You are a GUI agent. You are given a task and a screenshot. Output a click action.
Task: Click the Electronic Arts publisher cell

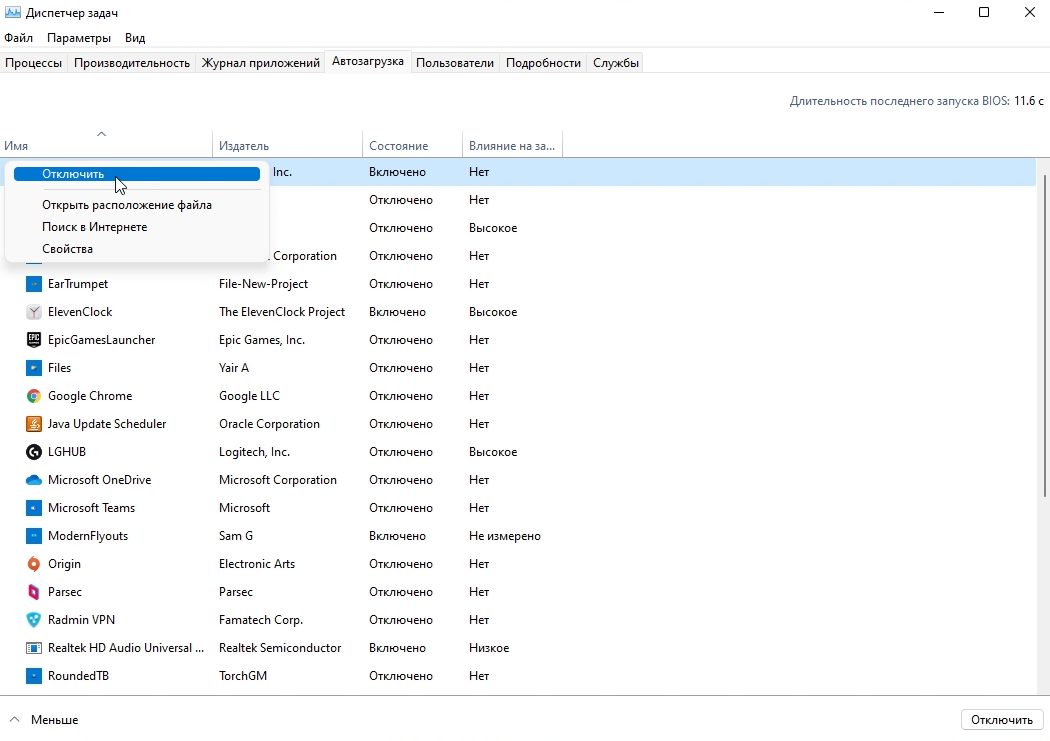pos(257,564)
